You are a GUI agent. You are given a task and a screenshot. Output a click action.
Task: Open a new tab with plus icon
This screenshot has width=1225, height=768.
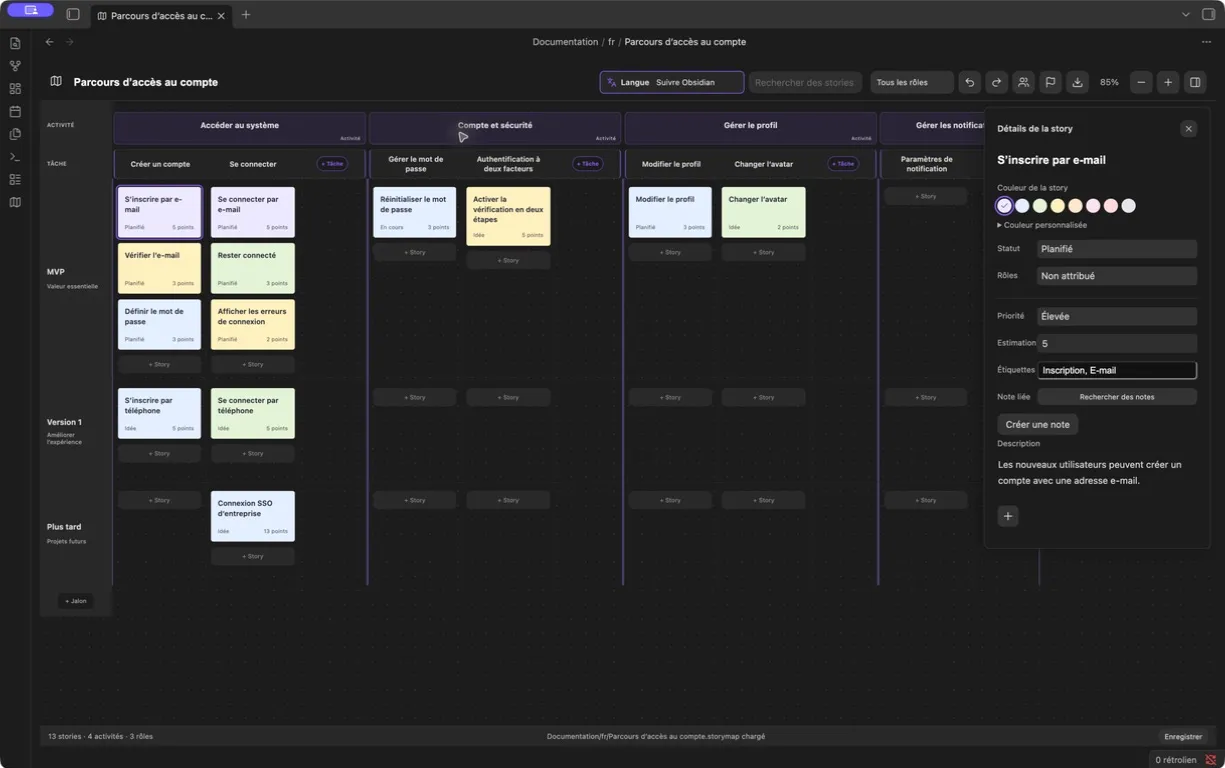[246, 15]
